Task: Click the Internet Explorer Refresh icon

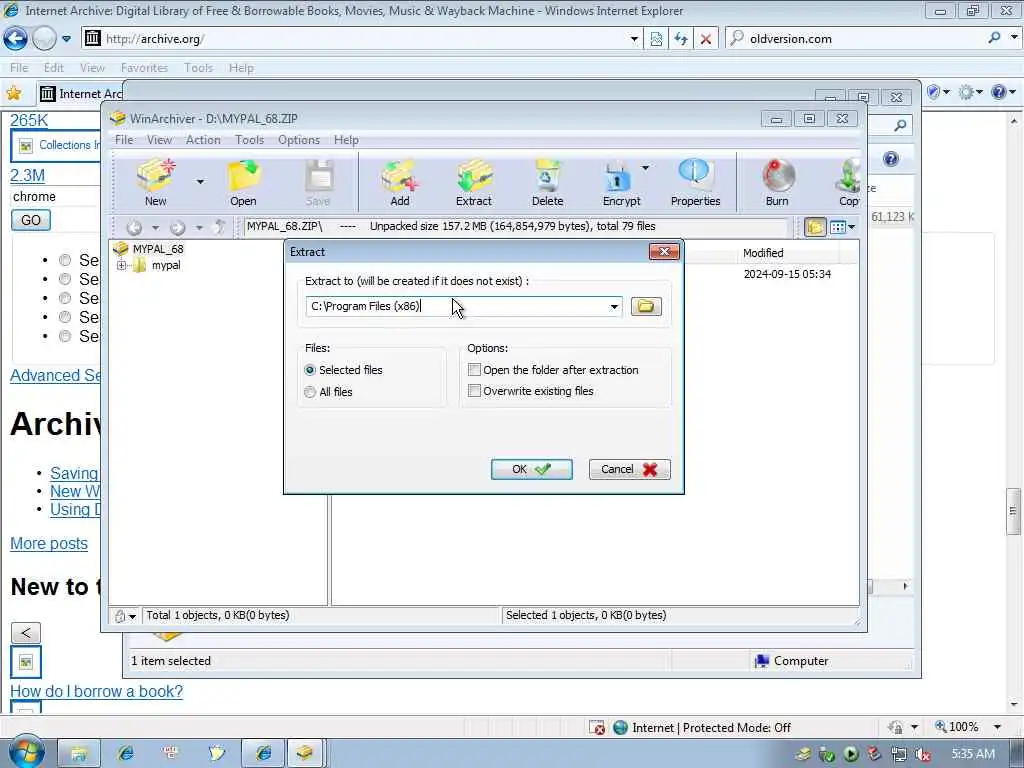Action: point(681,39)
